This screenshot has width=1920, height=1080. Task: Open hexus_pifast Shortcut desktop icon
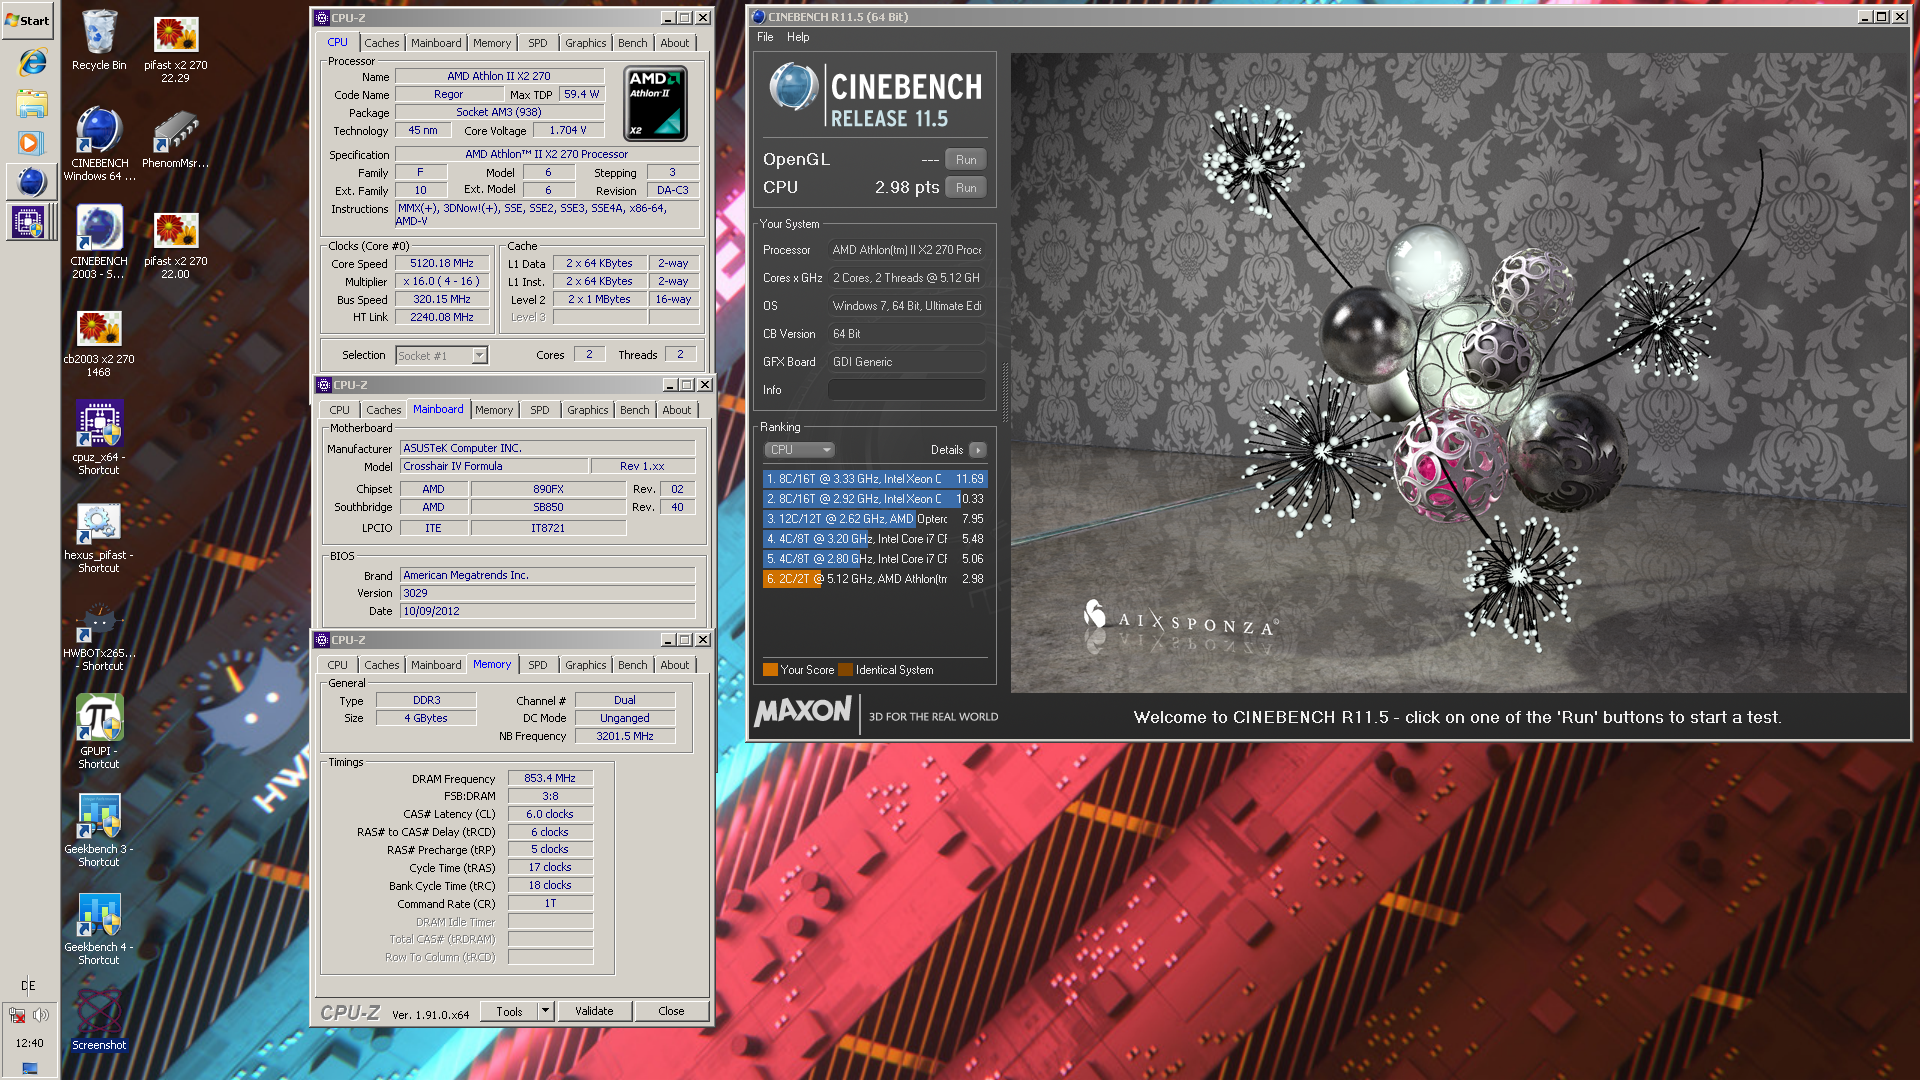pos(99,537)
